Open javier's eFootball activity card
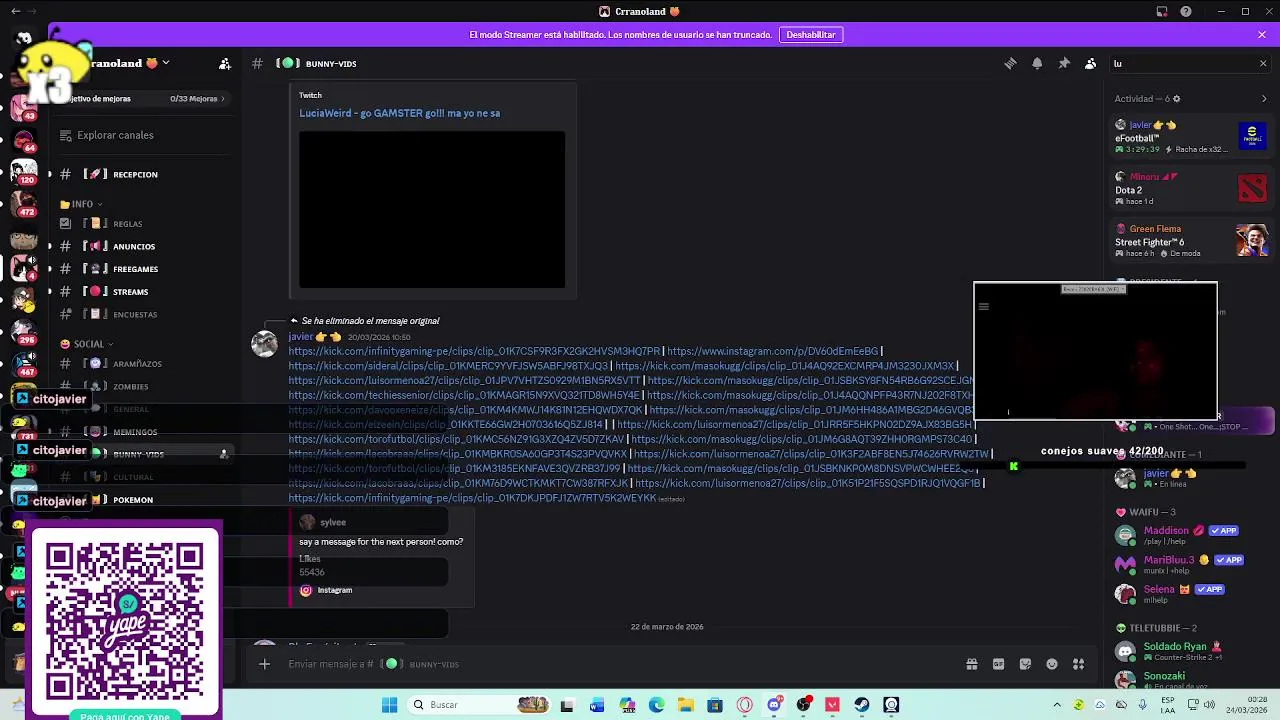Viewport: 1280px width, 720px height. pos(1192,137)
